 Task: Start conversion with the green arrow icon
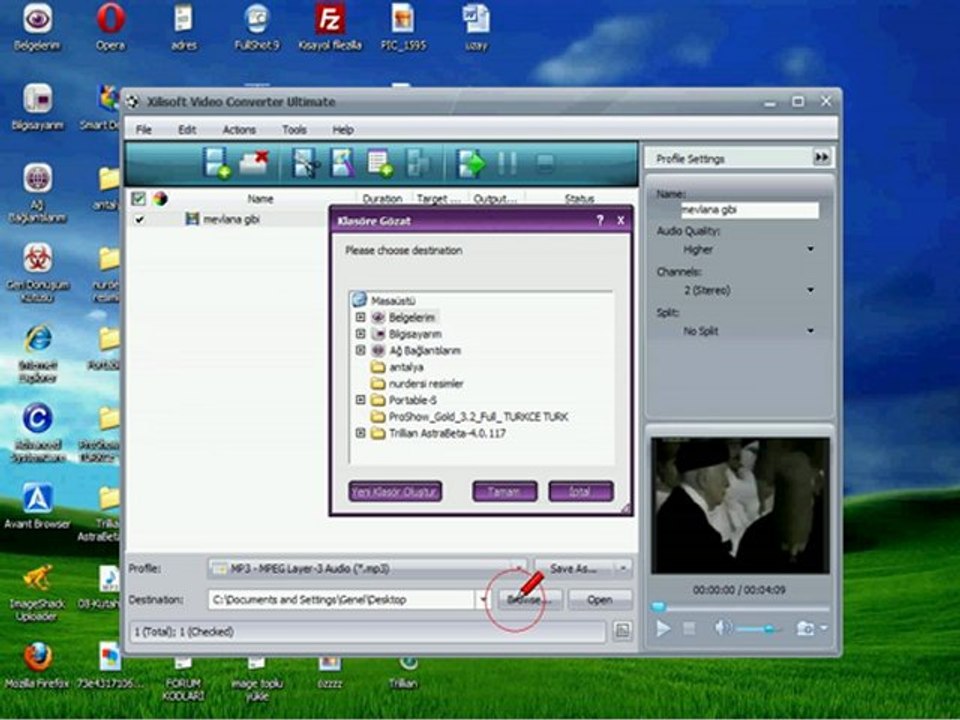[x=470, y=163]
